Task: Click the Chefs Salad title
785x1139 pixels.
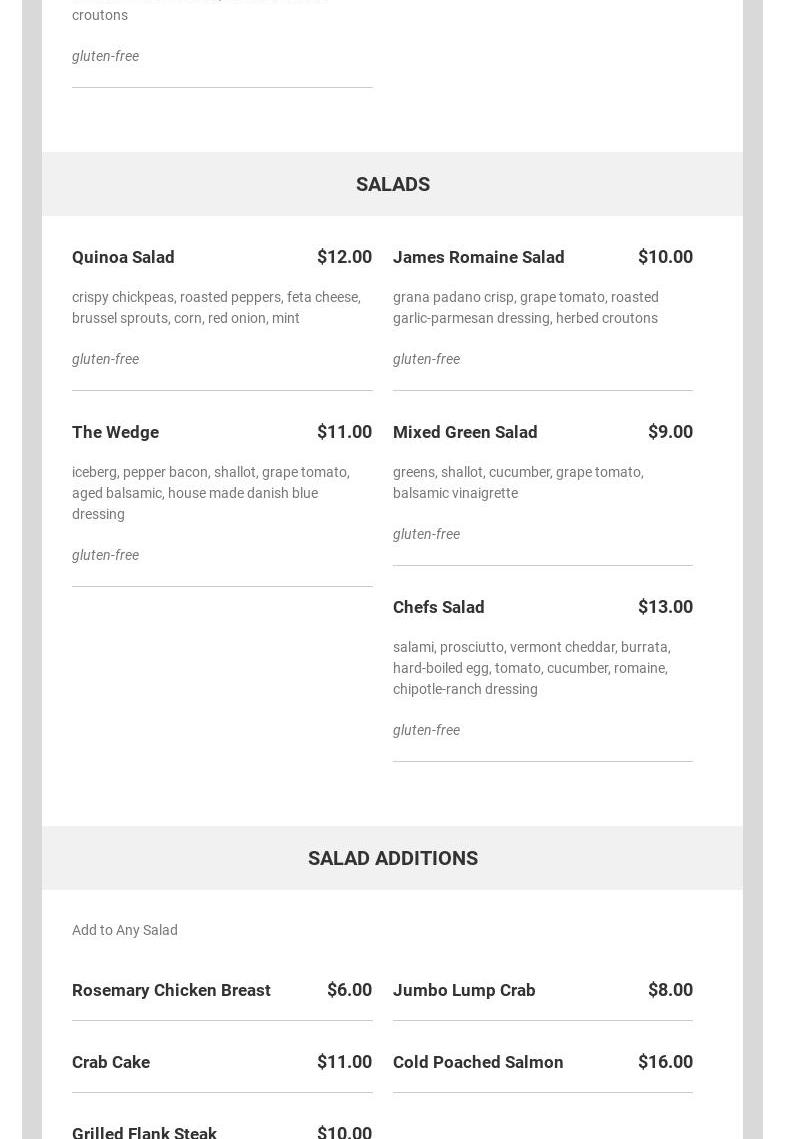Action: (438, 607)
